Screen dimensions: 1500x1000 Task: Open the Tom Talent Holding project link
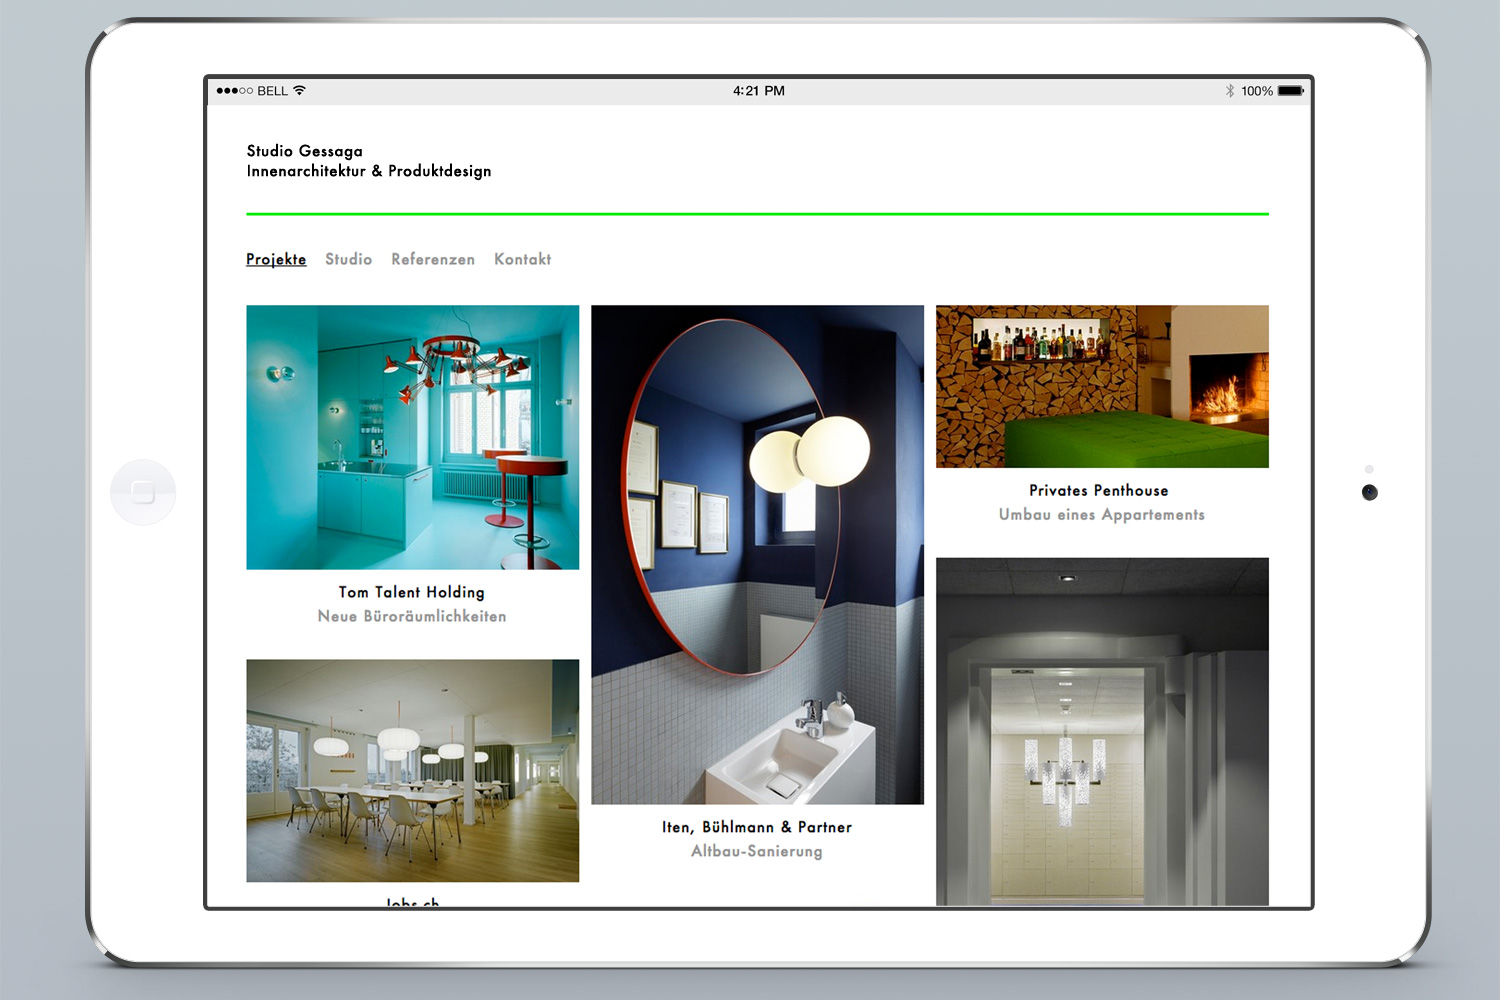(411, 592)
